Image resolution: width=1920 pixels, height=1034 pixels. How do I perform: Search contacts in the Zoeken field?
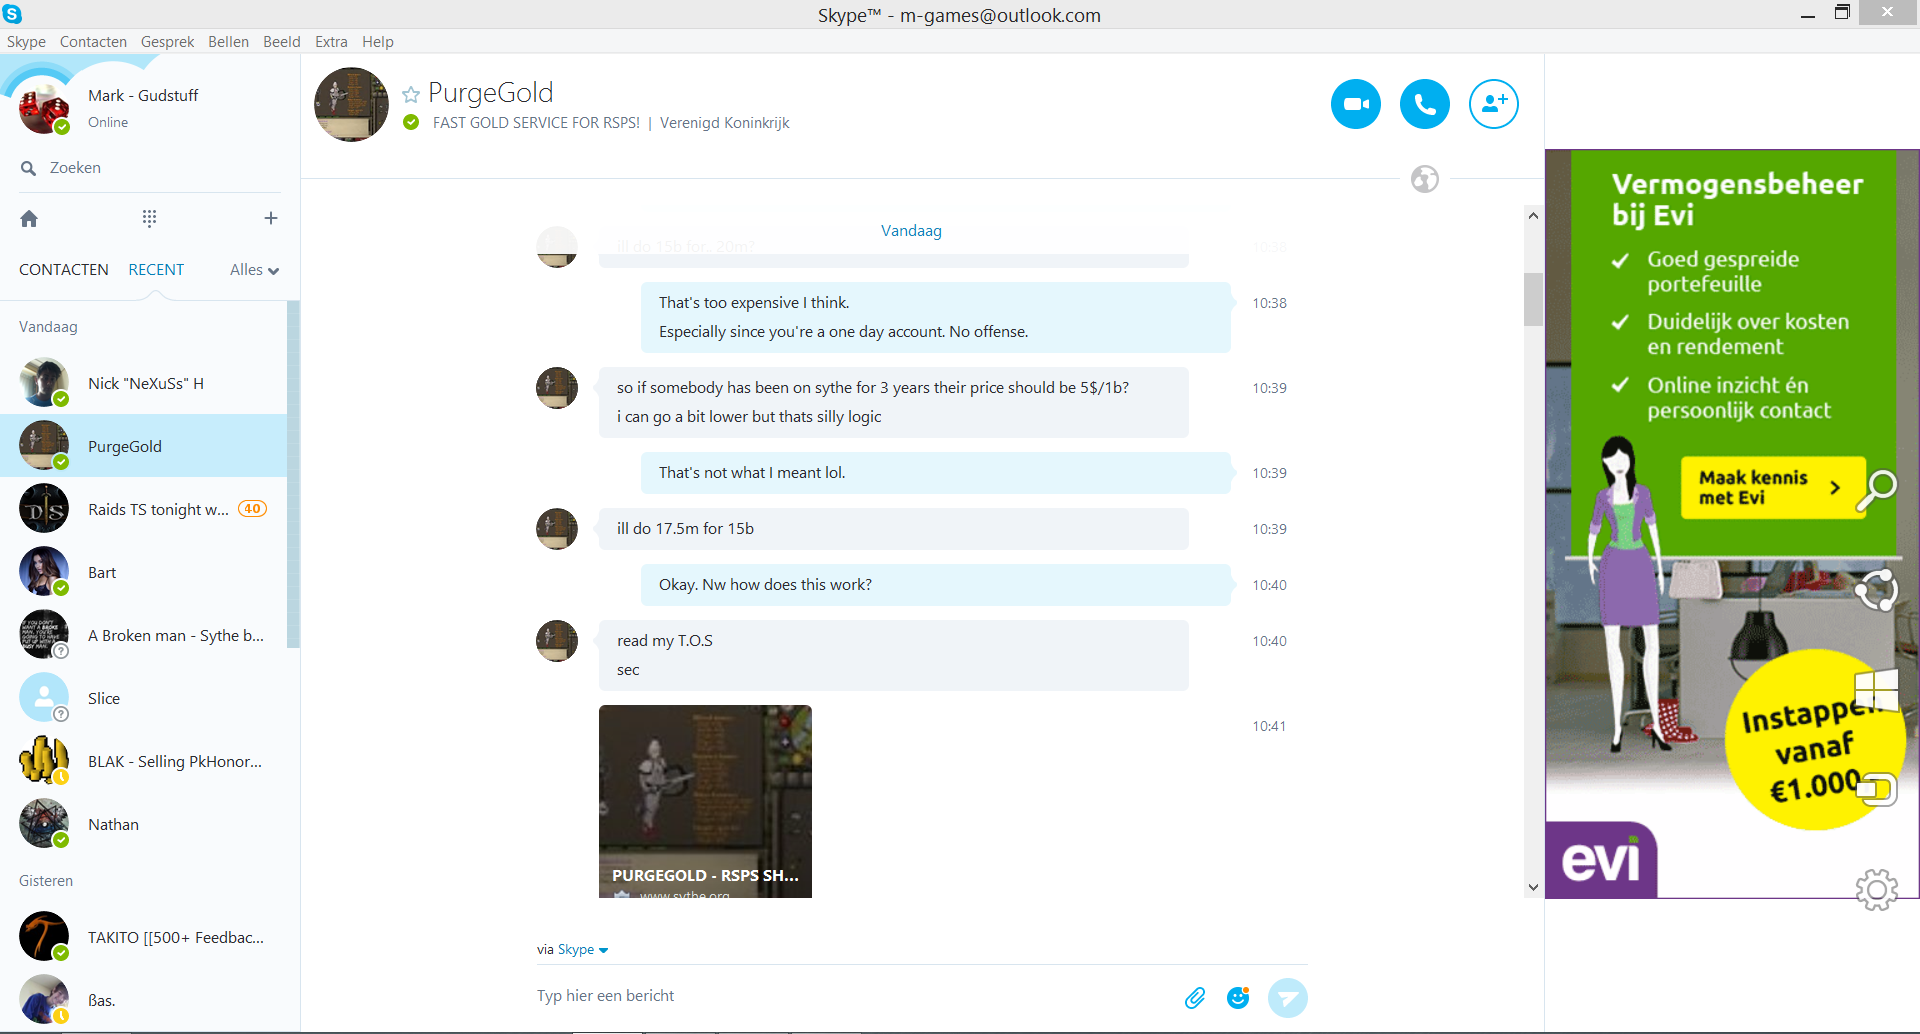pyautogui.click(x=150, y=168)
